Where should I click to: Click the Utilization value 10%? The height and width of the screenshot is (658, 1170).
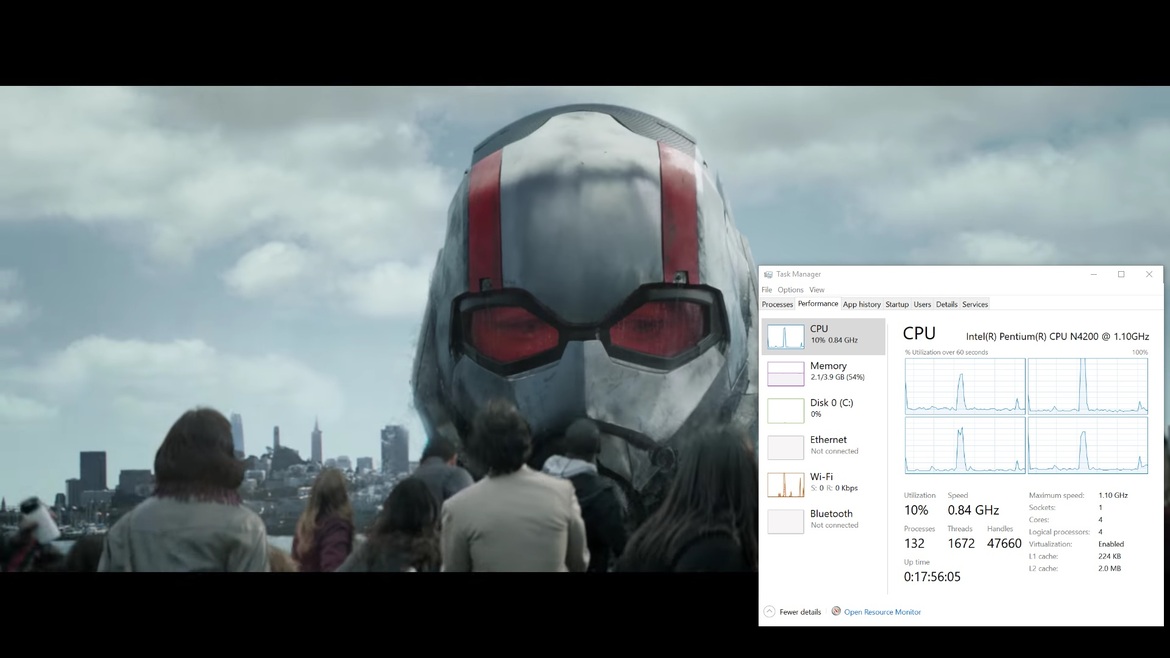tap(916, 510)
